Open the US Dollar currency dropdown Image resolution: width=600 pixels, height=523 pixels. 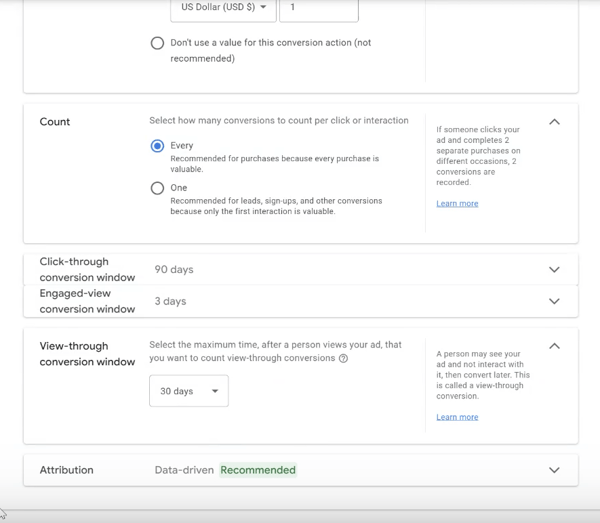(x=223, y=7)
